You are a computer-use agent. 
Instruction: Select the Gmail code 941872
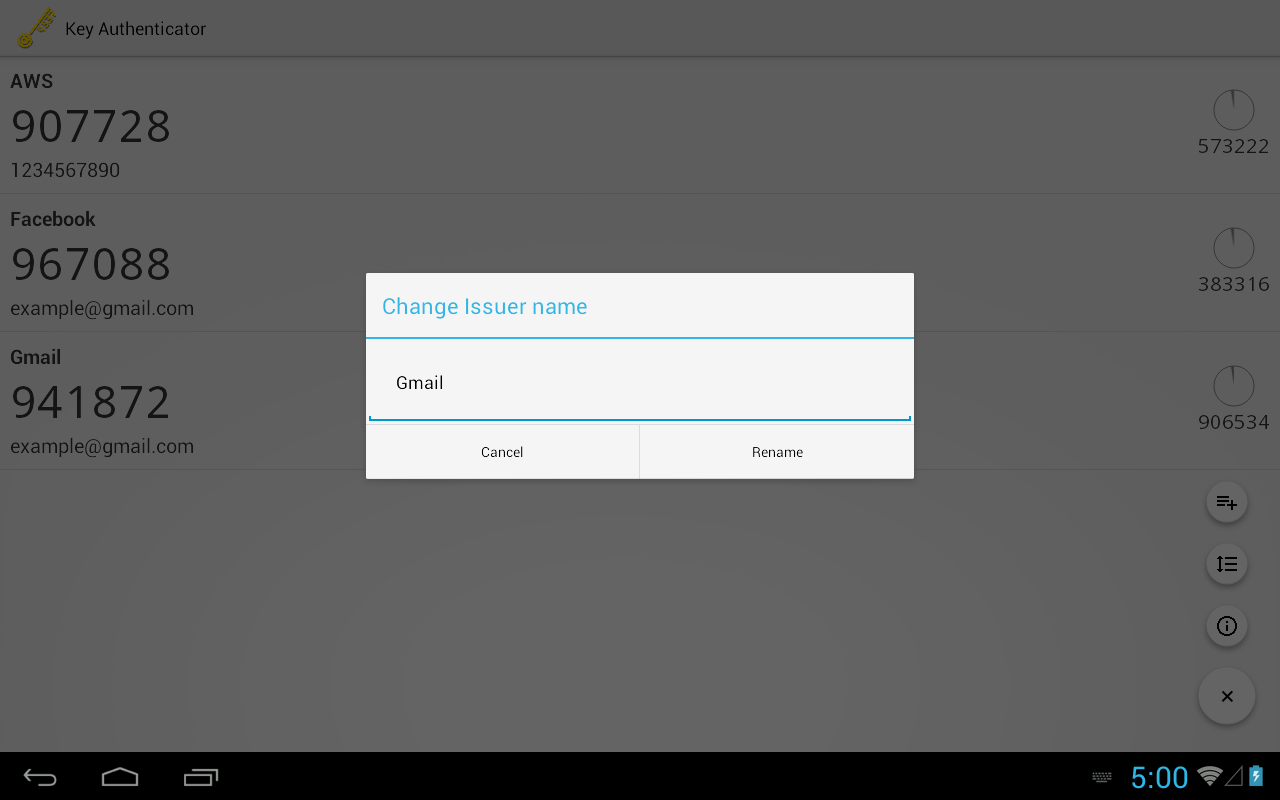(91, 403)
